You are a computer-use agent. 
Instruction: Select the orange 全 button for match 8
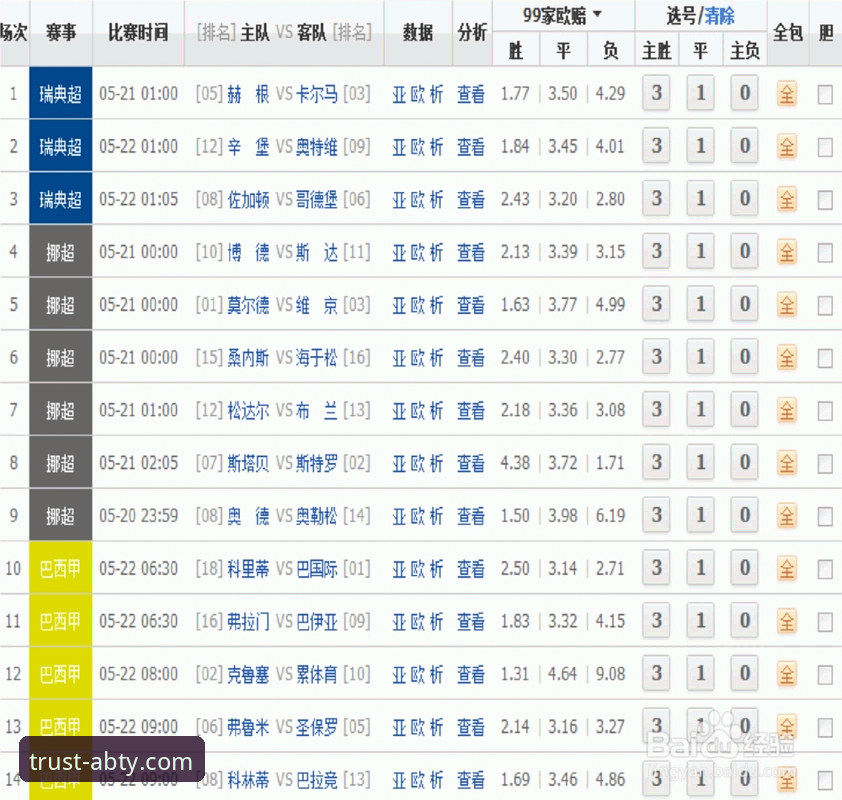point(787,463)
